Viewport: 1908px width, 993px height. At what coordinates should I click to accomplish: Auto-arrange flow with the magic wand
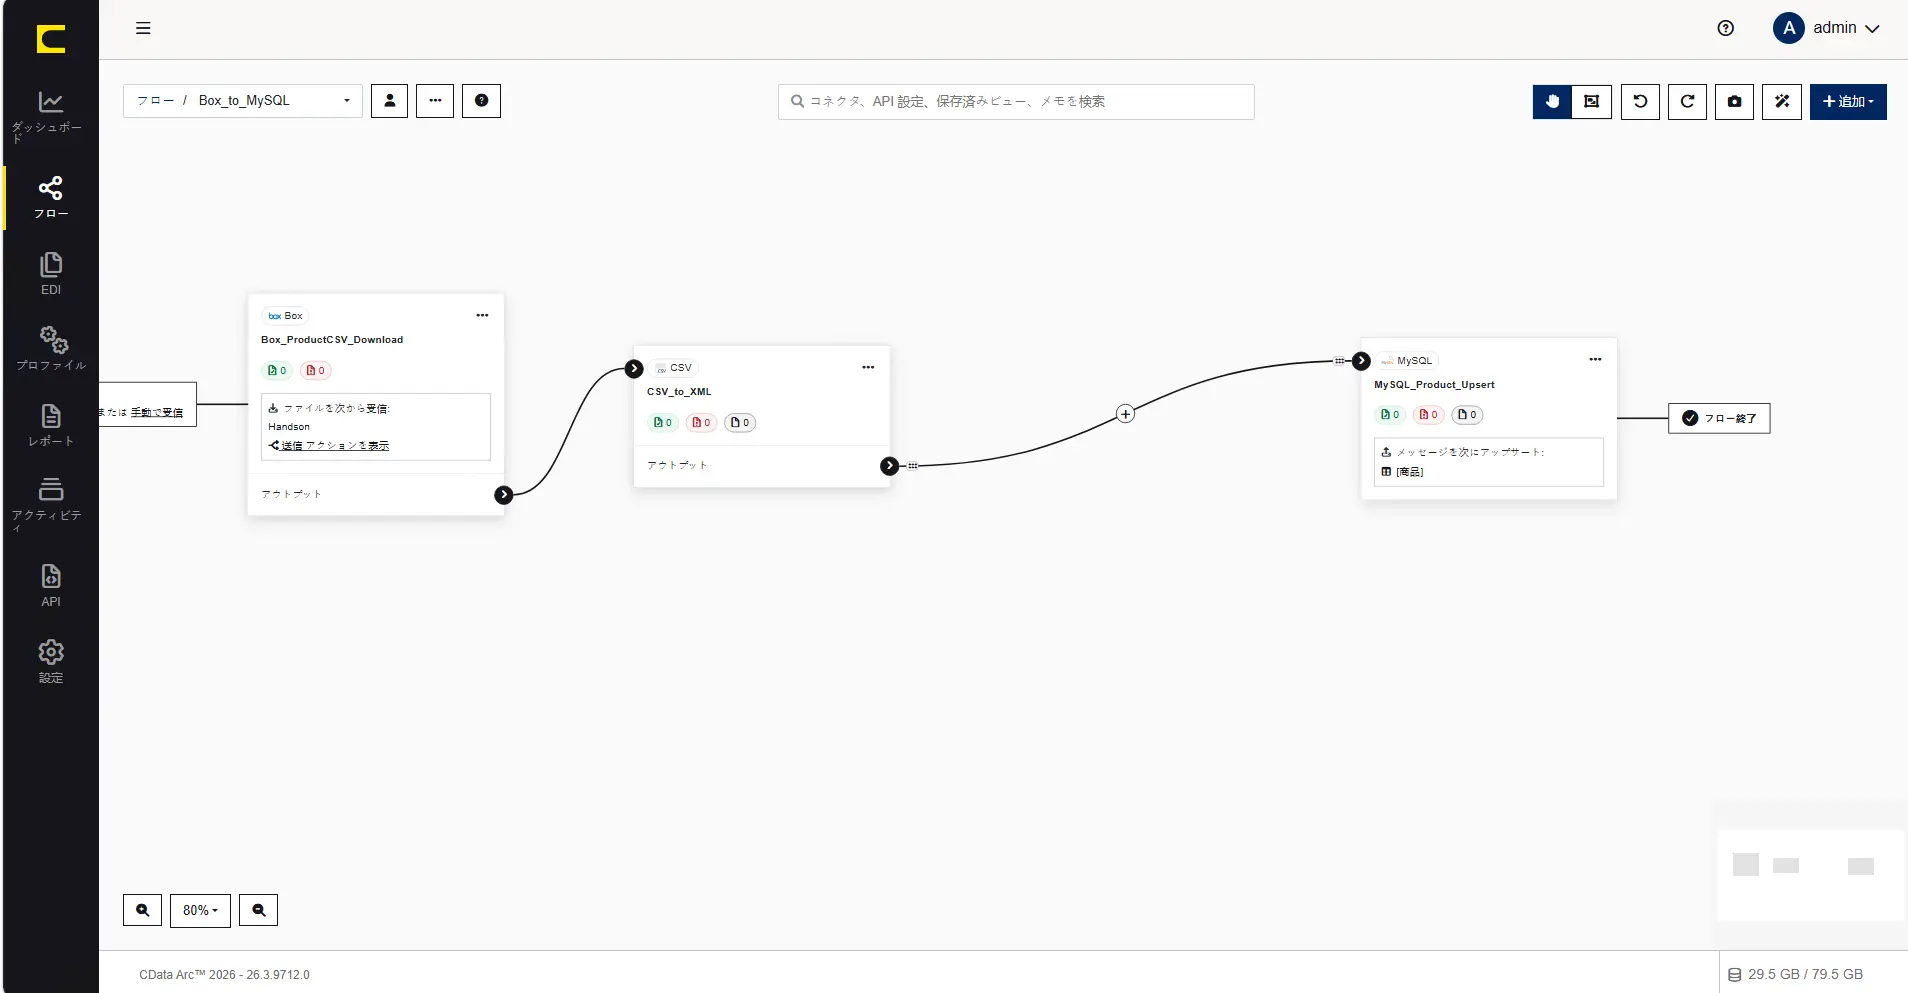1782,101
